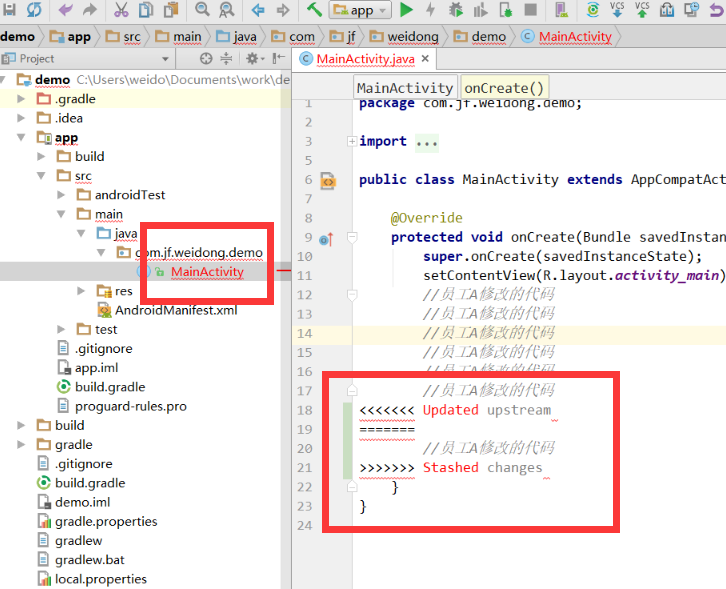Navigate back with the left arrow icon
Screen dimensions: 726x589
(x=258, y=10)
